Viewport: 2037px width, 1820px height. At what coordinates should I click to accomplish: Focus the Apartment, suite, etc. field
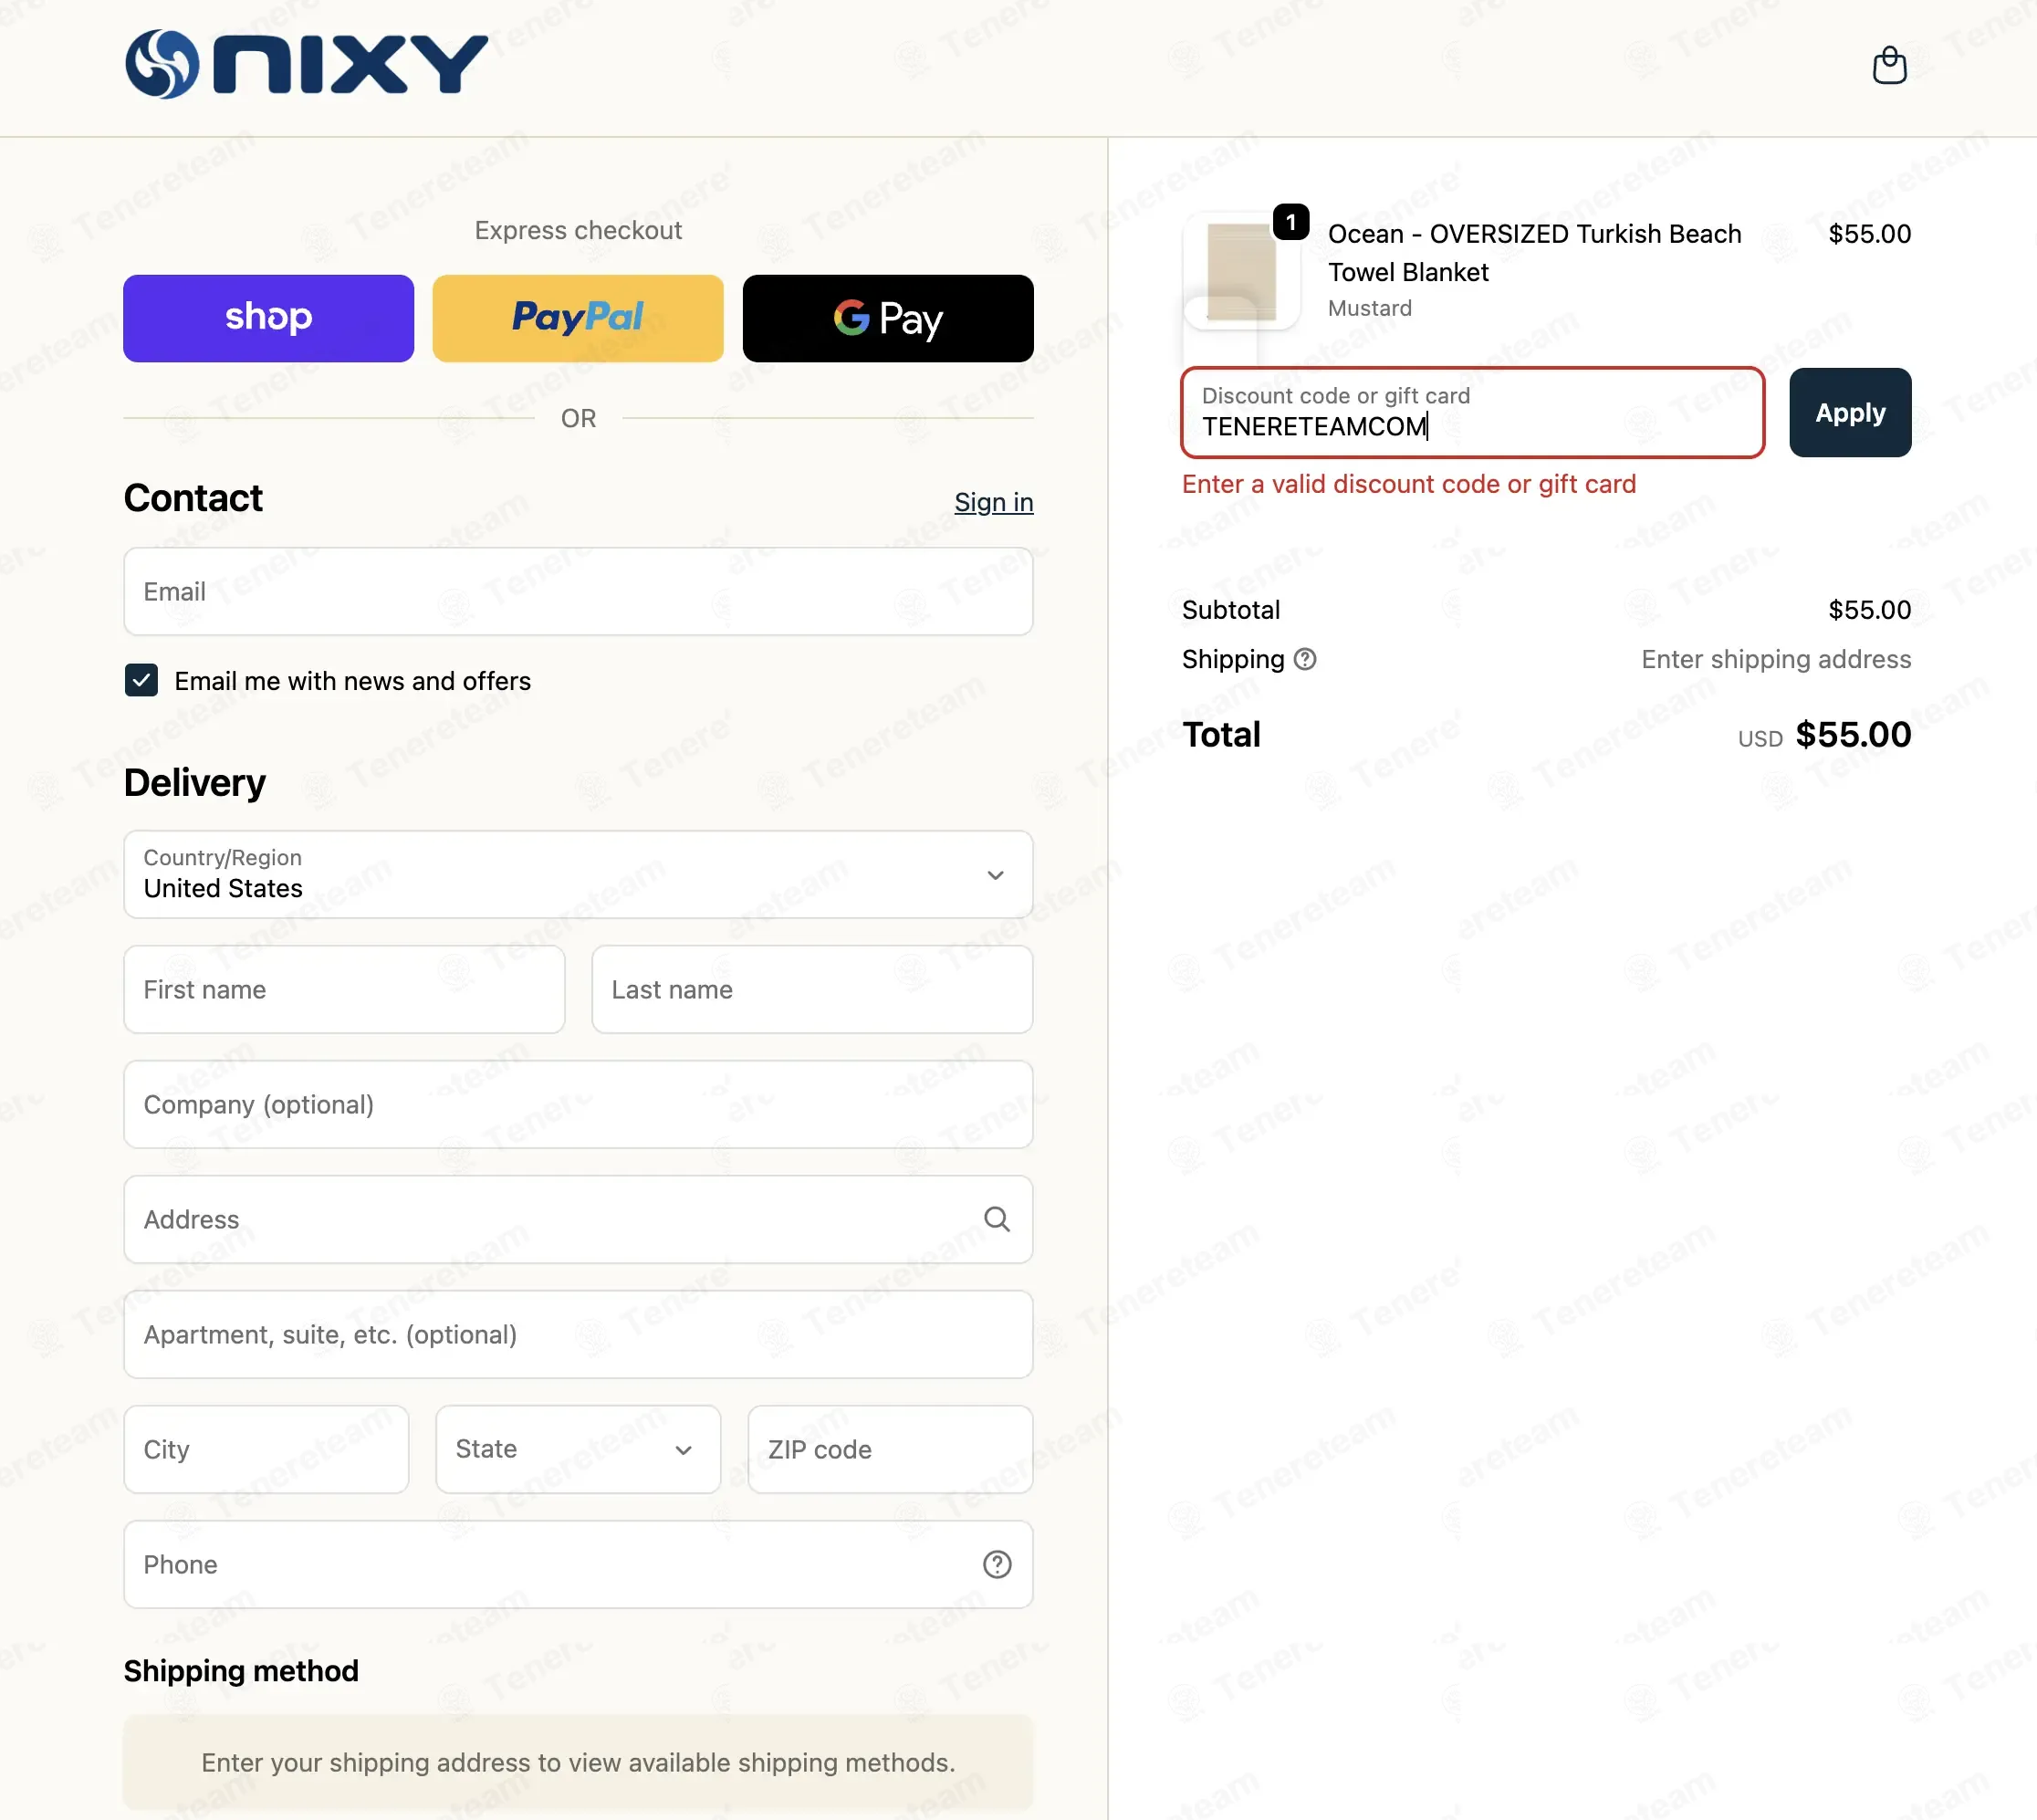coord(578,1334)
